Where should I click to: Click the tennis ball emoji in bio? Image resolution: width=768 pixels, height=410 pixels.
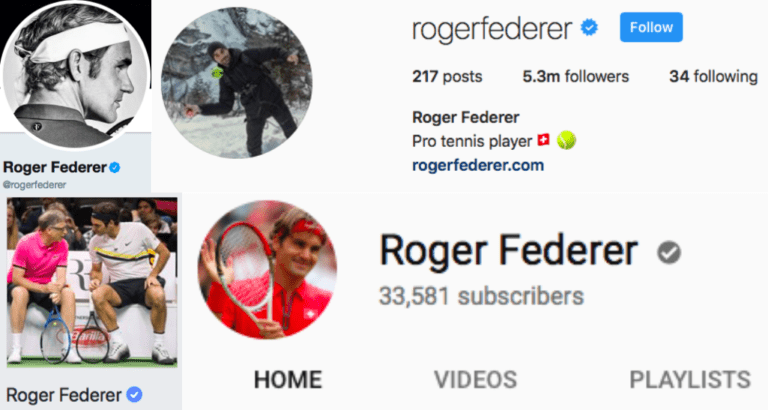pos(567,141)
